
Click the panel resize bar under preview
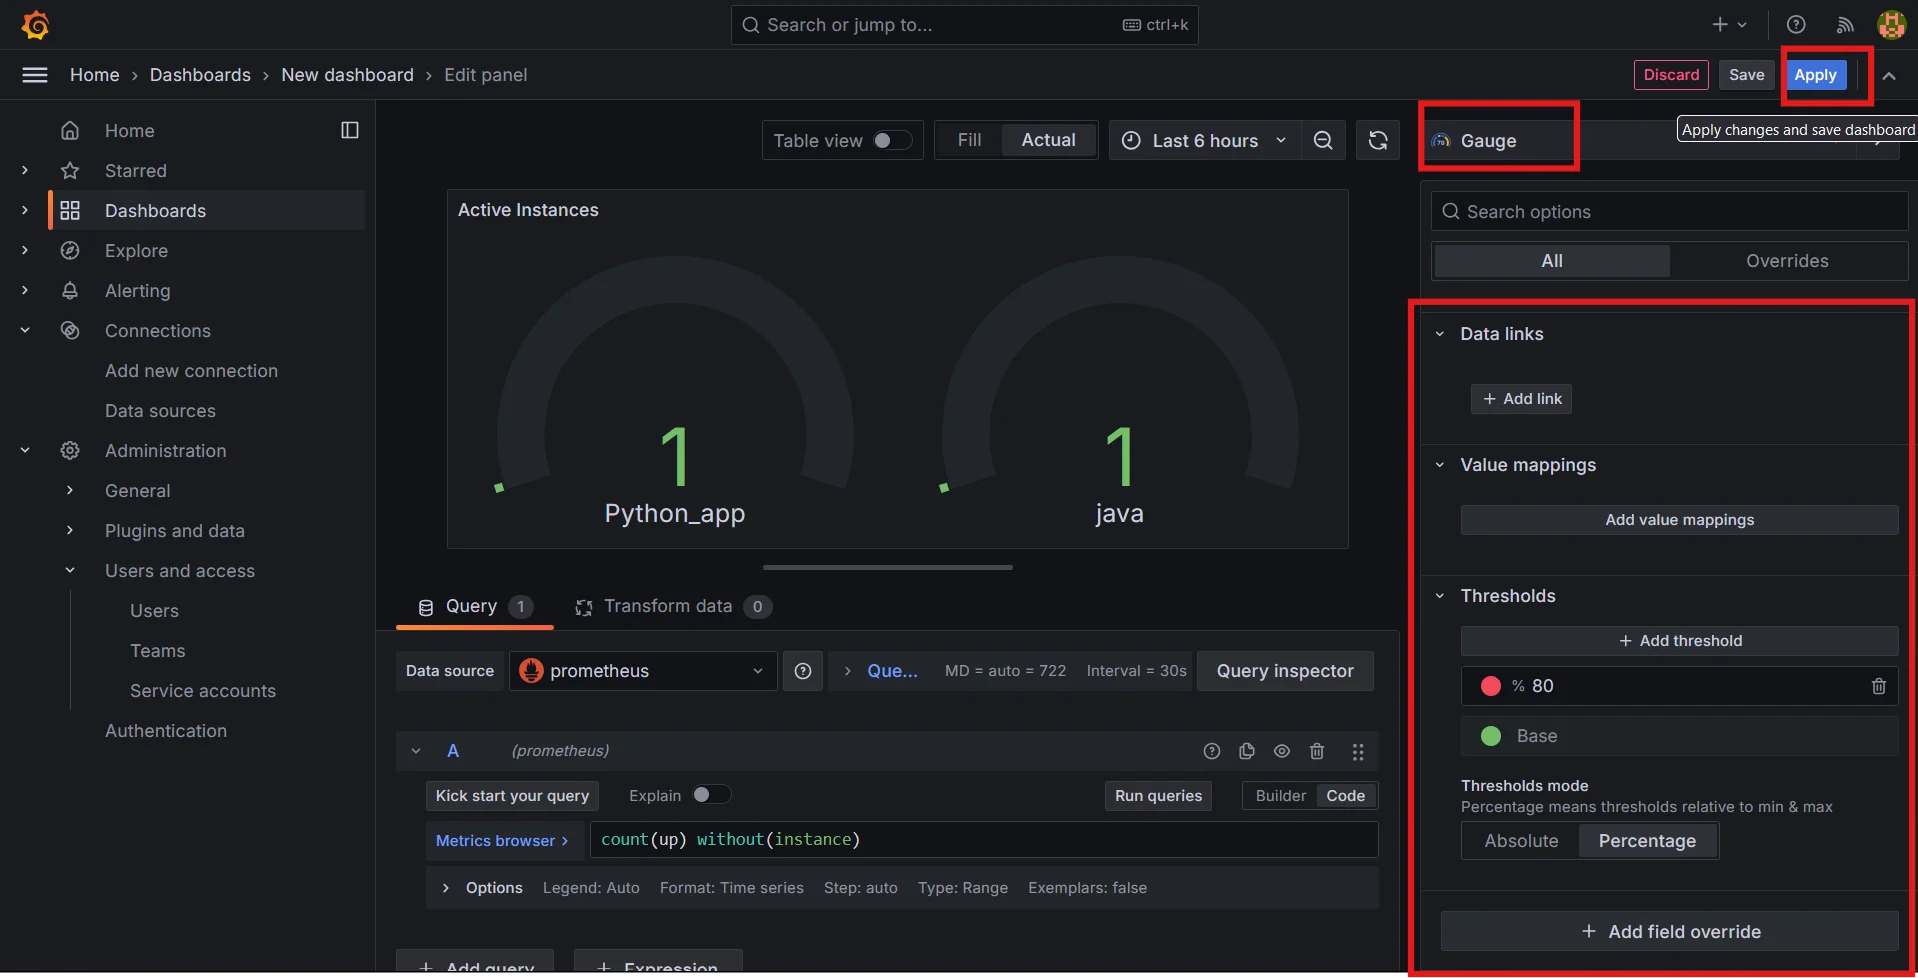887,568
